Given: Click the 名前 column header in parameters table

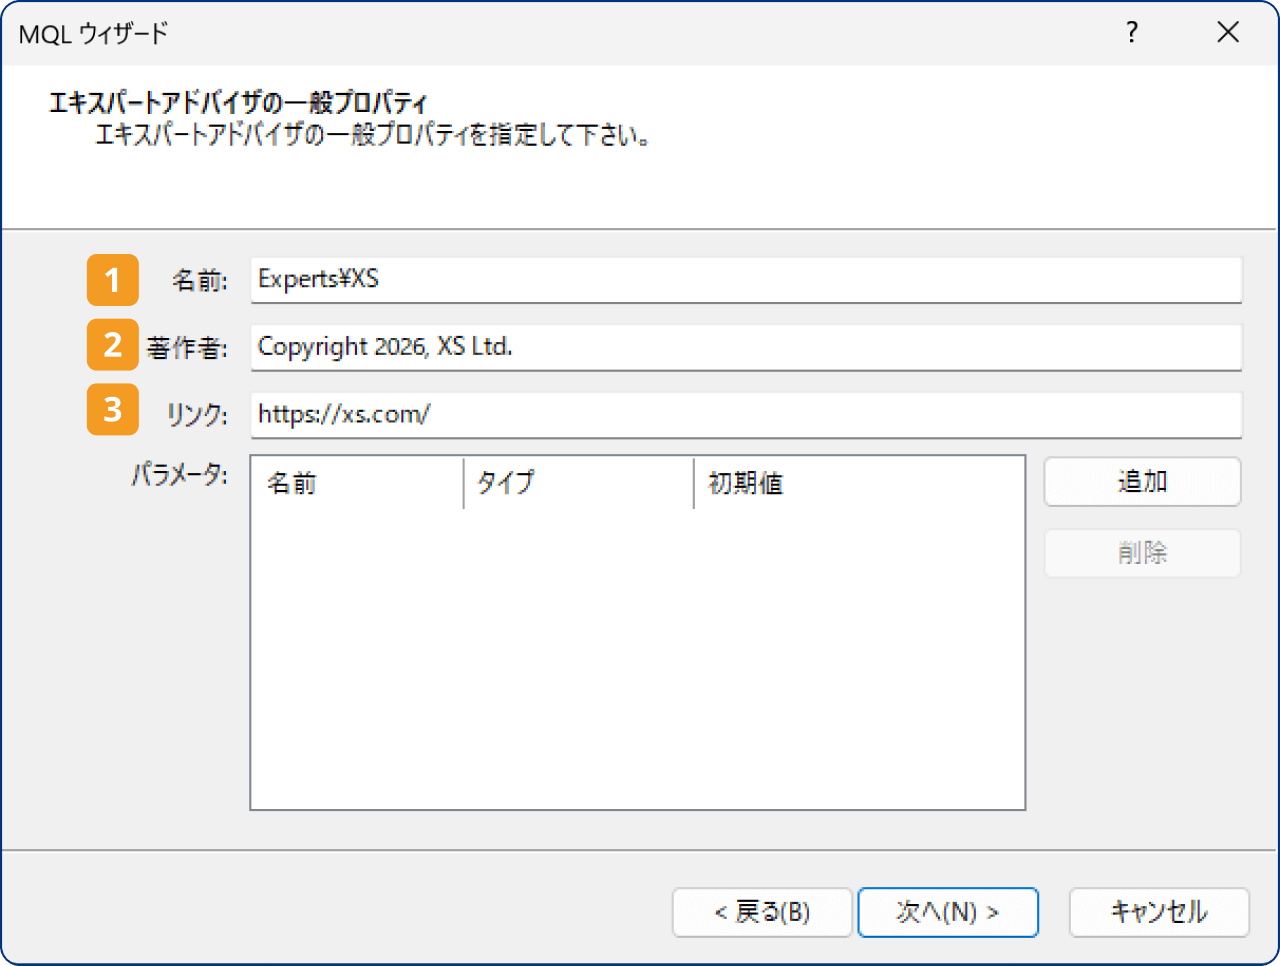Looking at the screenshot, I should 357,484.
